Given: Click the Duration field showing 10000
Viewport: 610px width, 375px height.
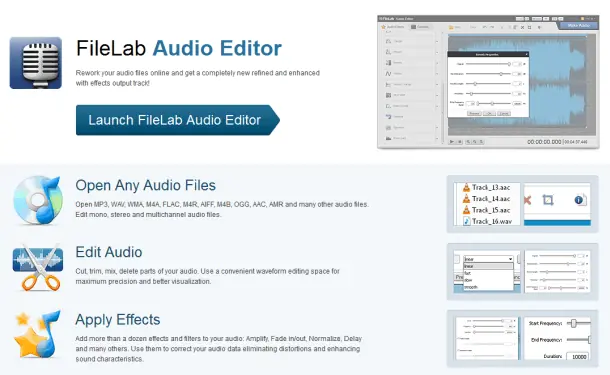Looking at the screenshot, I should coord(577,357).
